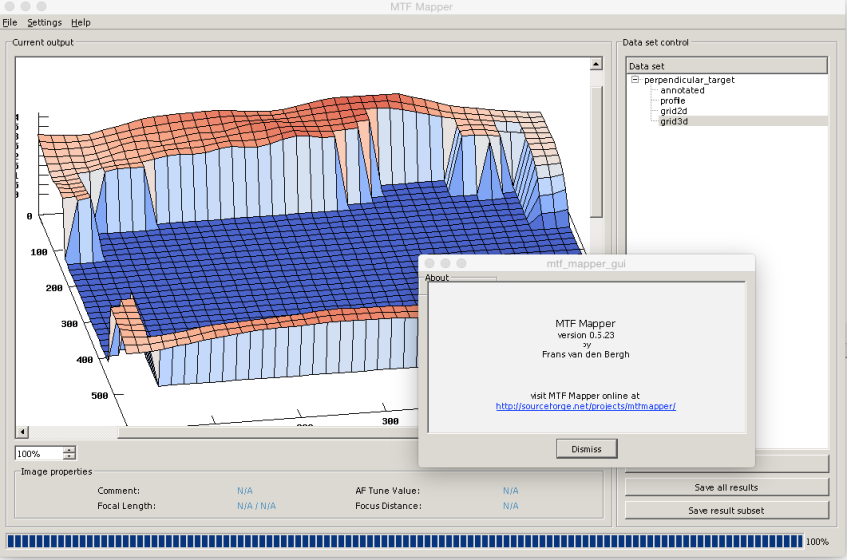Click the Frans van den Bergh author text
The width and height of the screenshot is (847, 560).
[x=586, y=354]
